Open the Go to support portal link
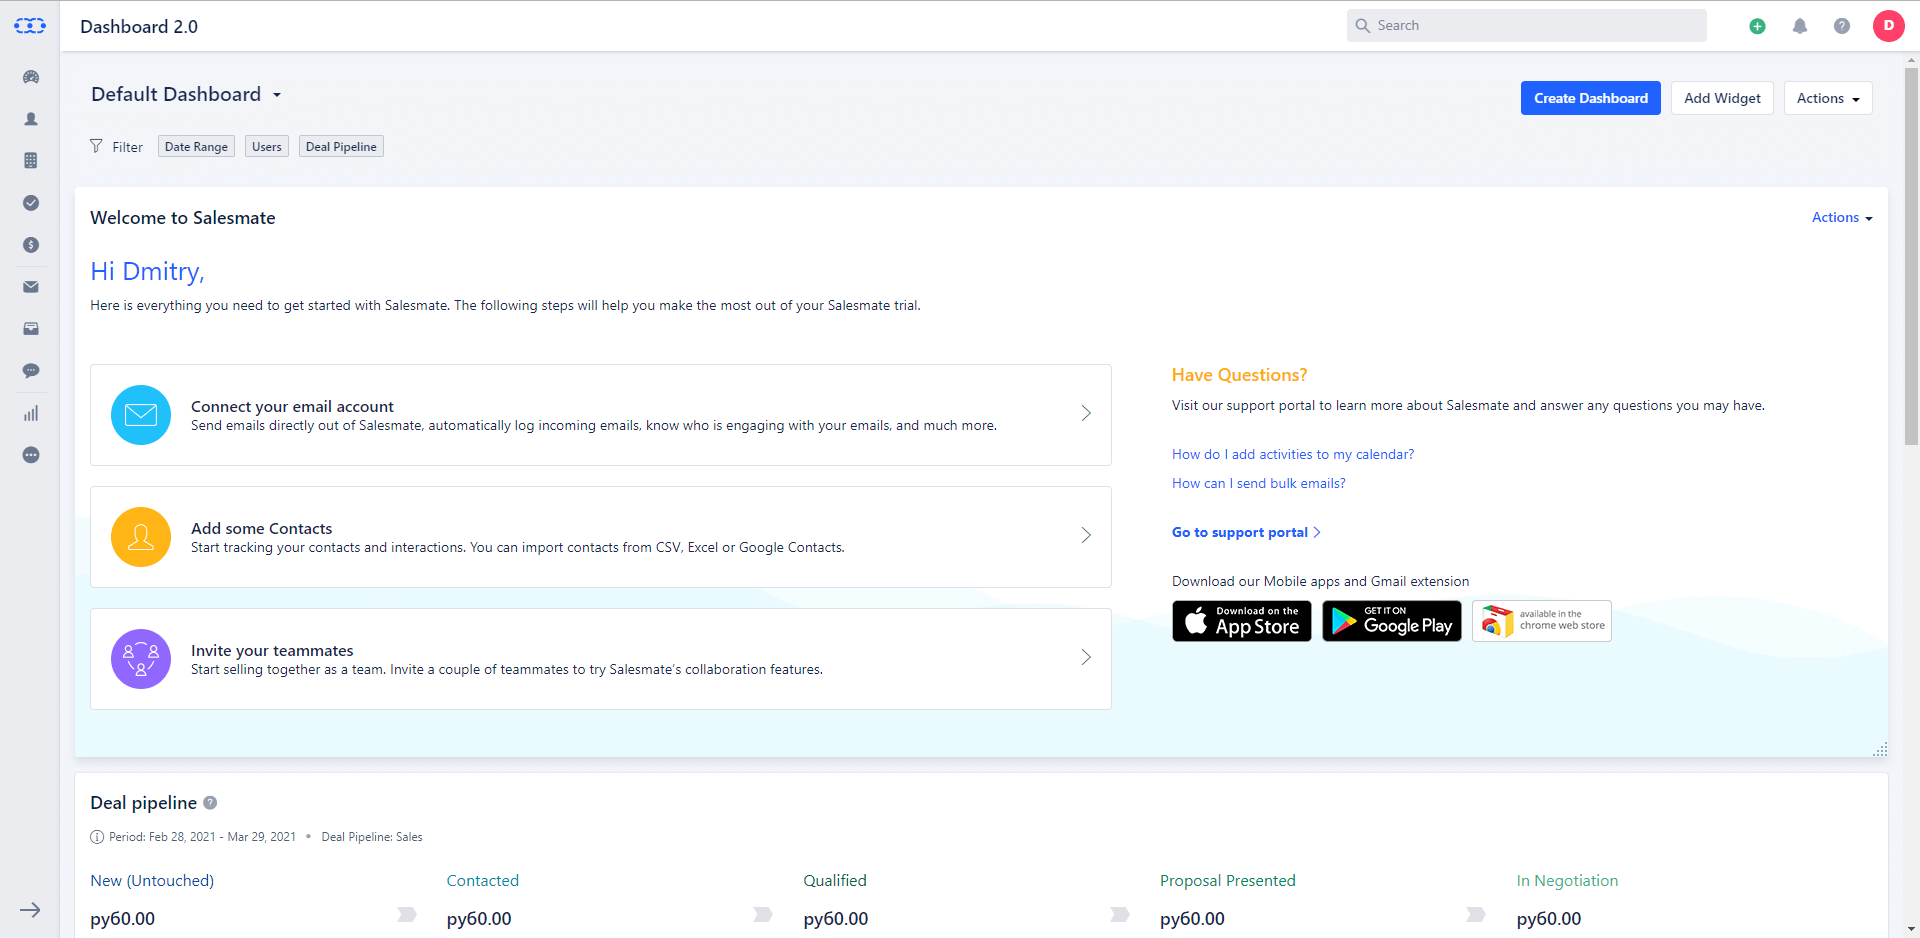1920x938 pixels. point(1239,532)
